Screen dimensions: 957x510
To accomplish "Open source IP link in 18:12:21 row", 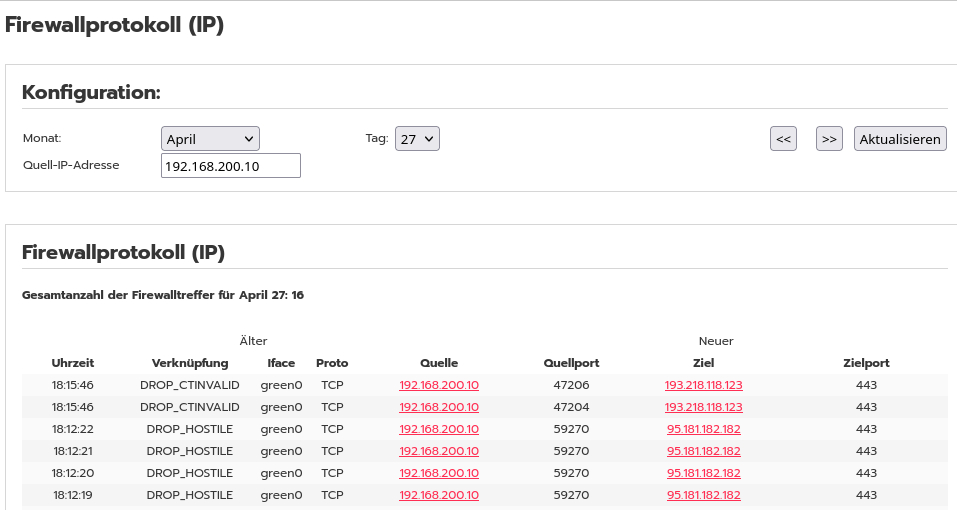I will click(x=439, y=451).
